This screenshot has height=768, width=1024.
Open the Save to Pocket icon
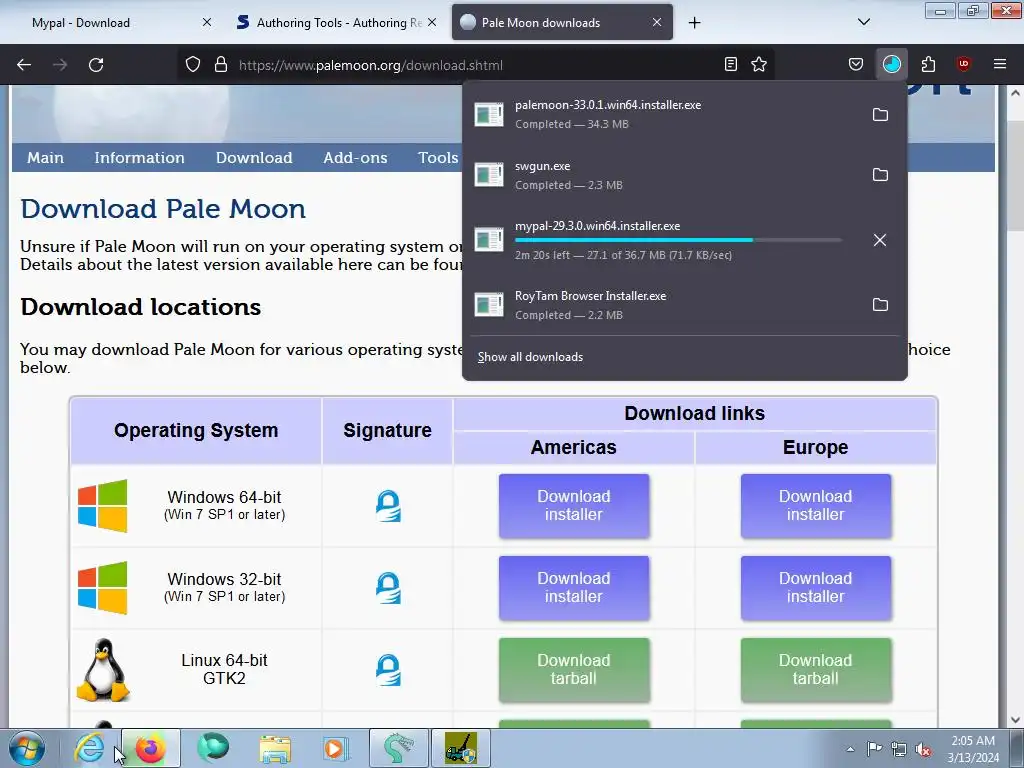(856, 65)
